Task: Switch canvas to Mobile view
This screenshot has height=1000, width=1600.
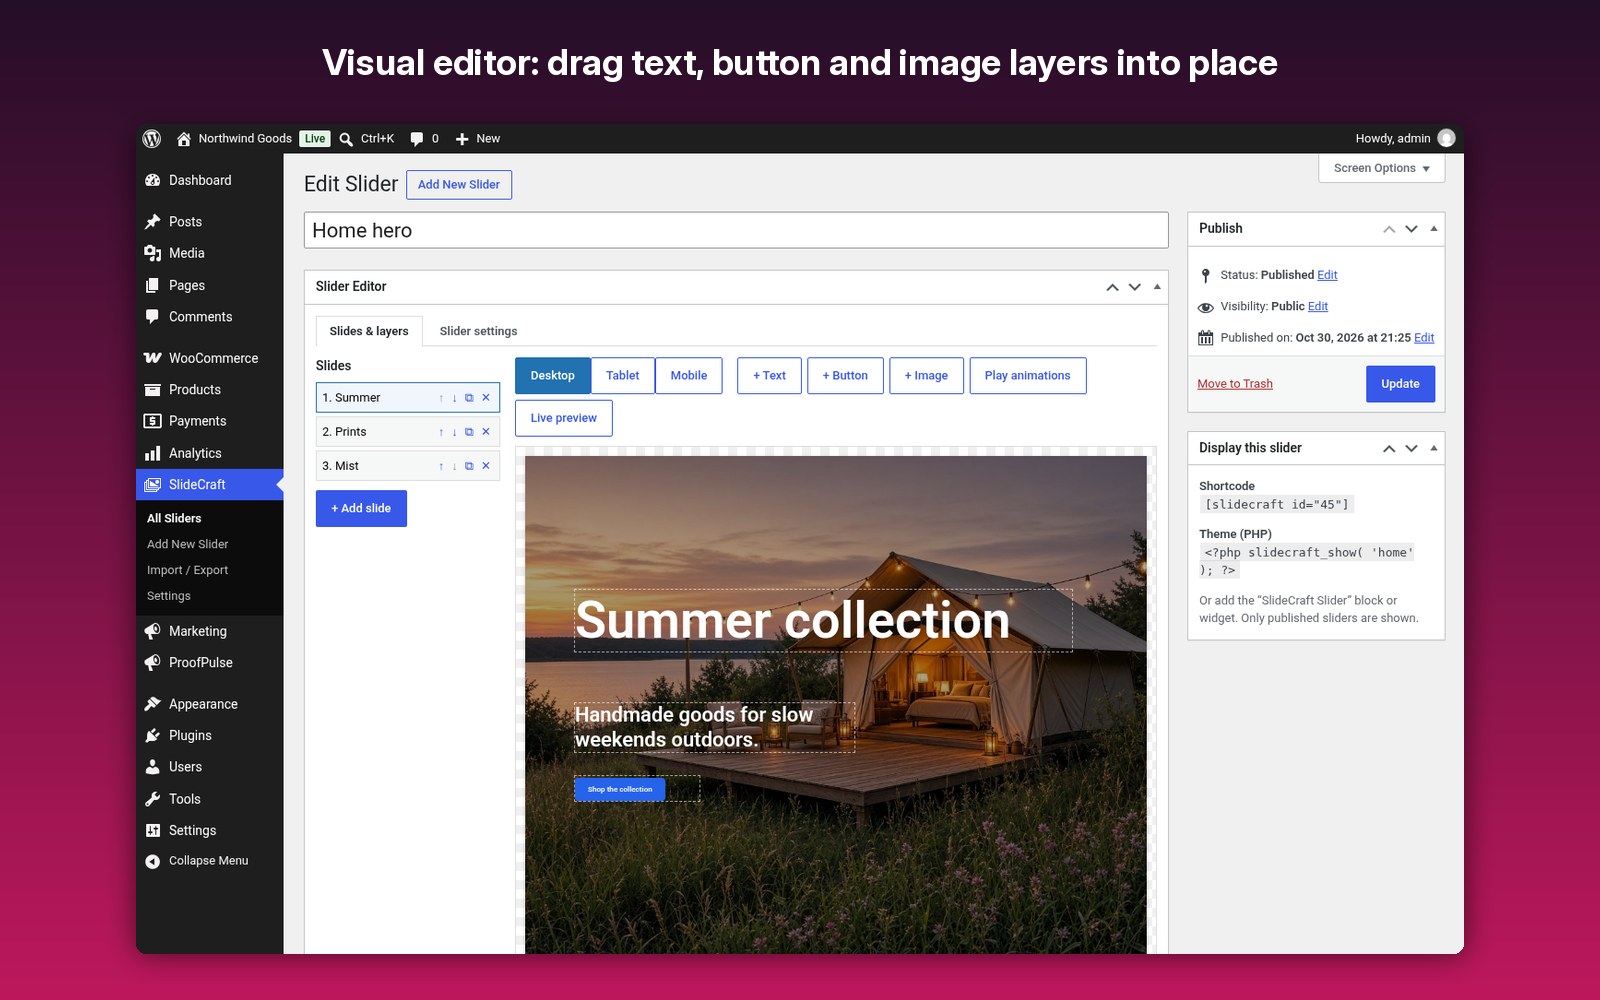Action: coord(688,376)
